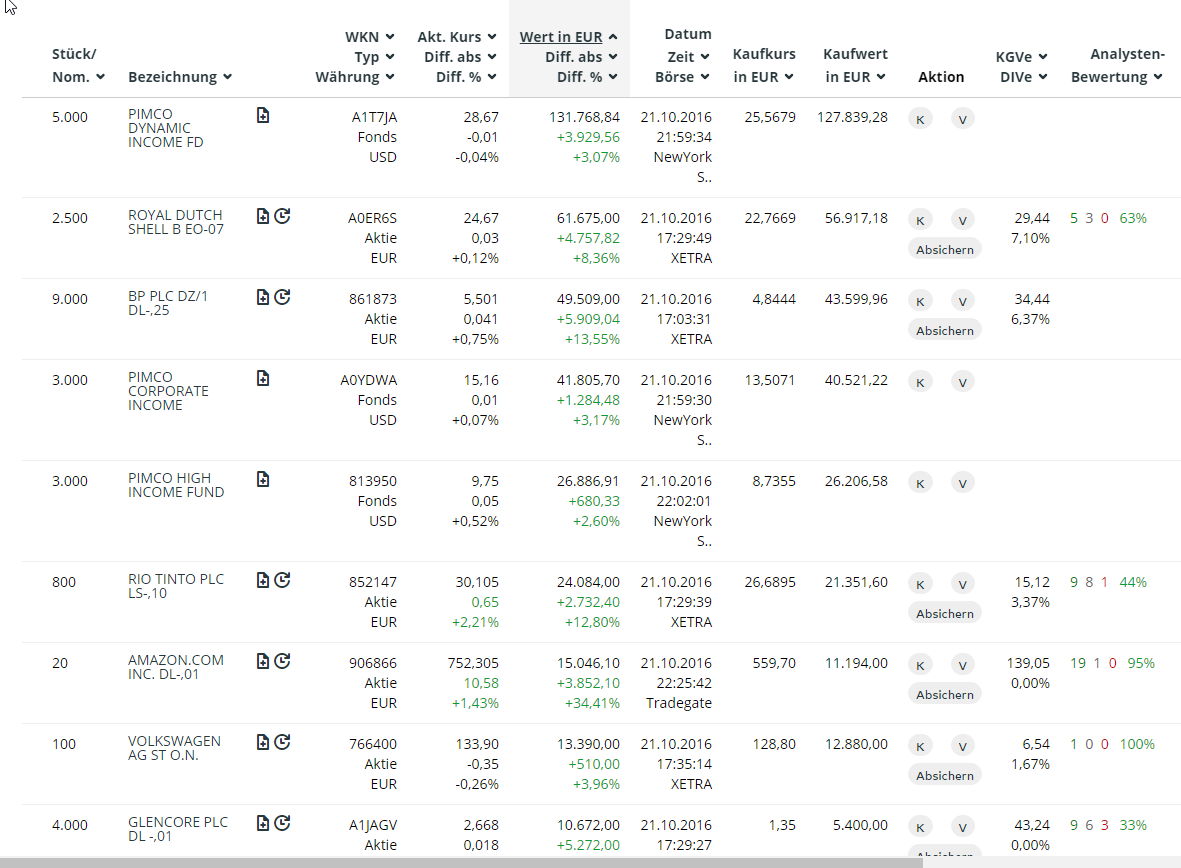Click the document-plus icon beside Glencore PLC
The width and height of the screenshot is (1181, 868).
[x=262, y=823]
